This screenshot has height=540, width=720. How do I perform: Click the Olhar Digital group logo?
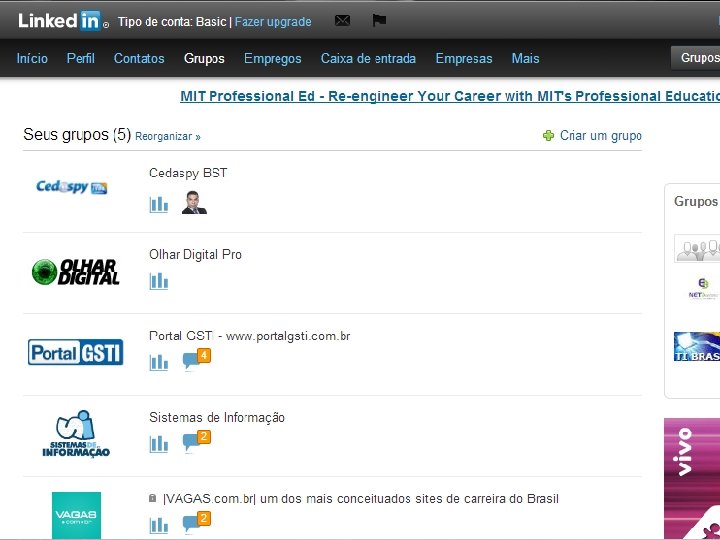point(76,271)
